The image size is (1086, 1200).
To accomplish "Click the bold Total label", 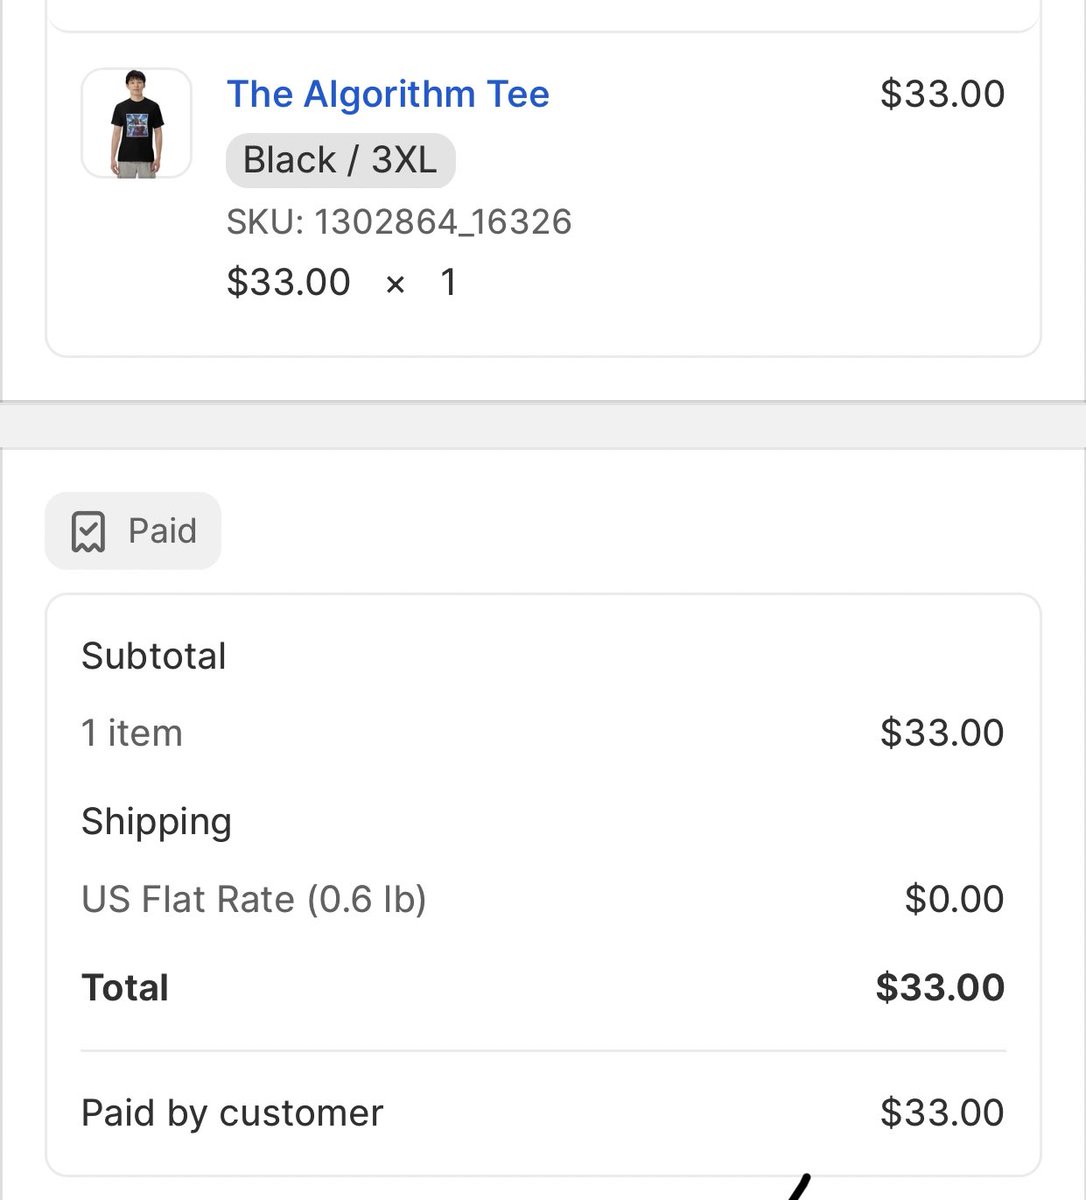I will (125, 988).
